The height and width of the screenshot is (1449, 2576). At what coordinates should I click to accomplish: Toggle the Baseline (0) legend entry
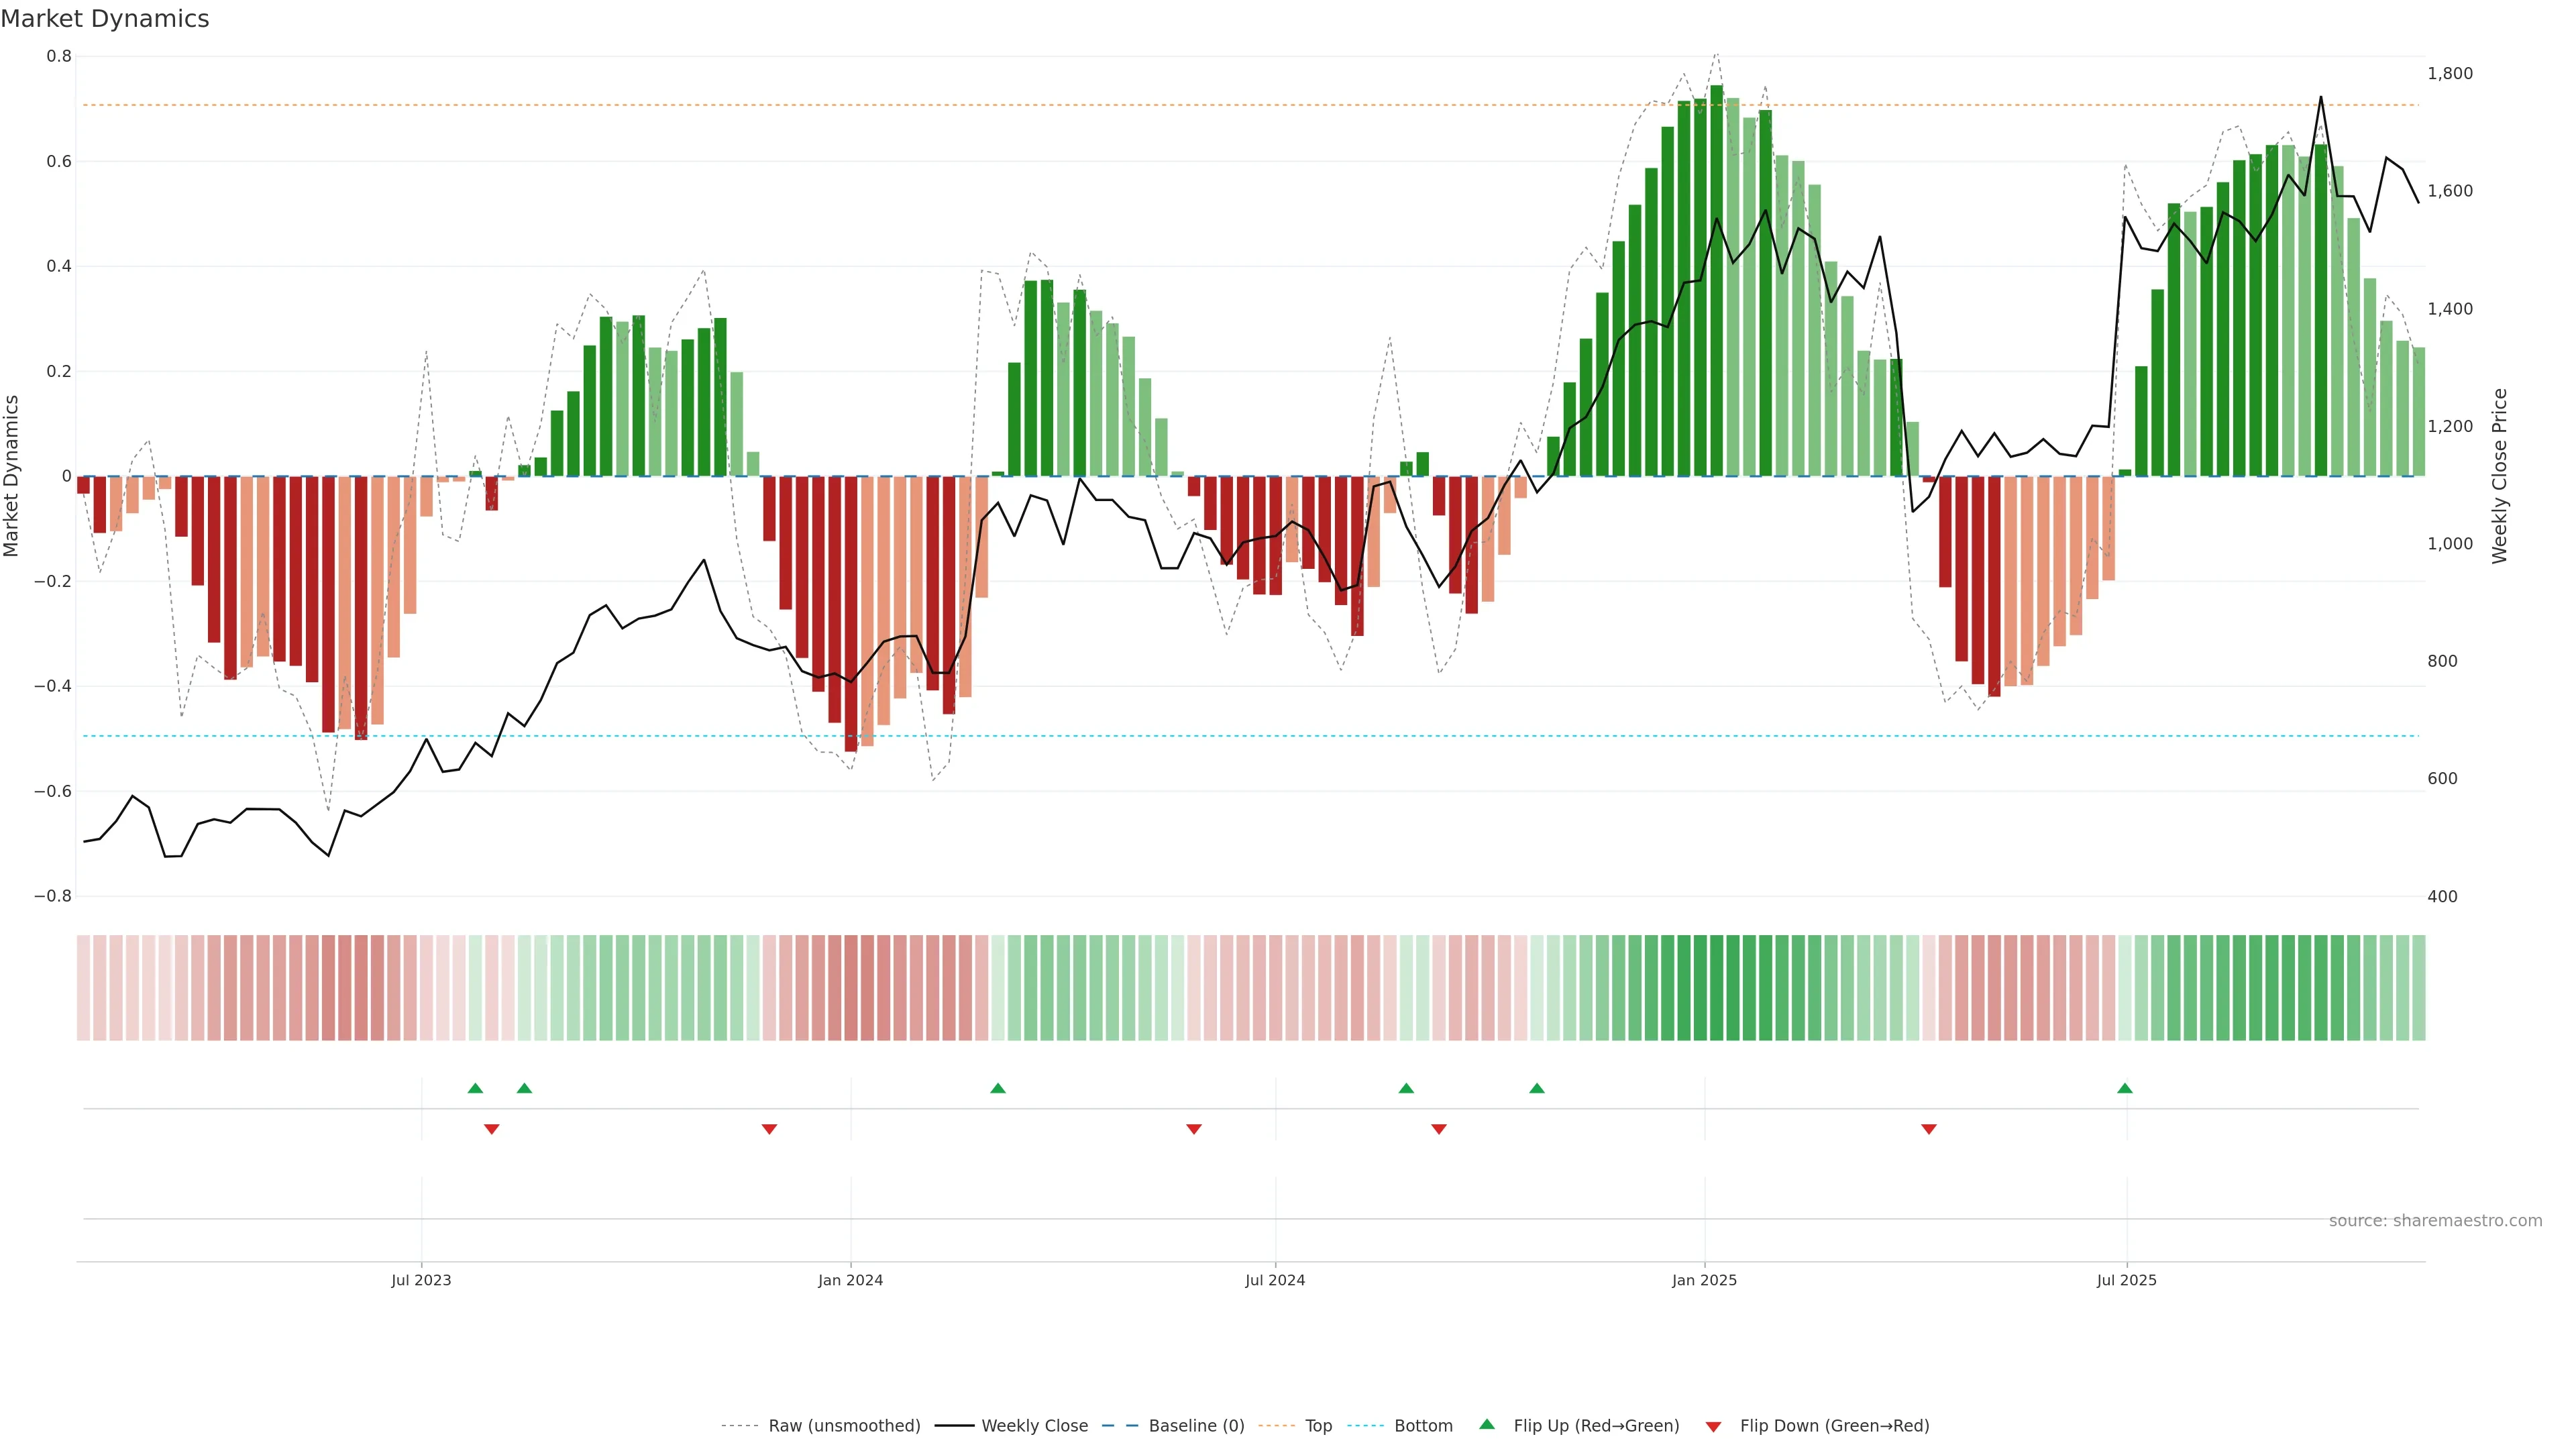click(x=1196, y=1426)
